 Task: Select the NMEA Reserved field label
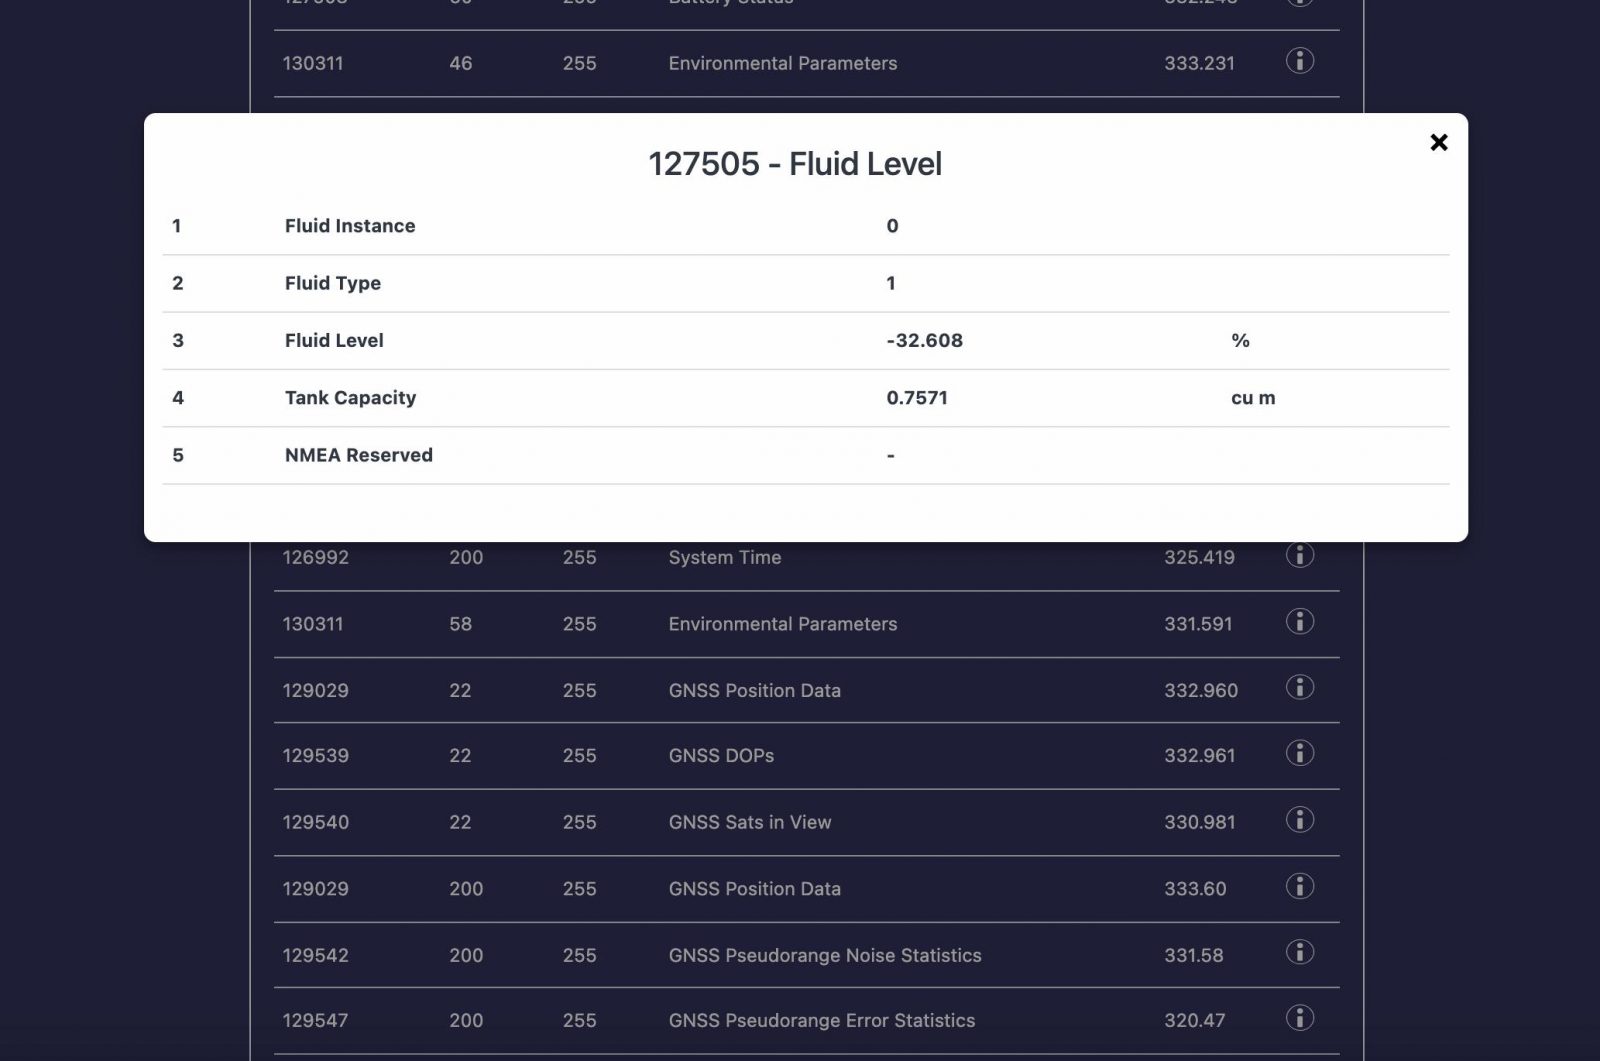click(x=358, y=455)
